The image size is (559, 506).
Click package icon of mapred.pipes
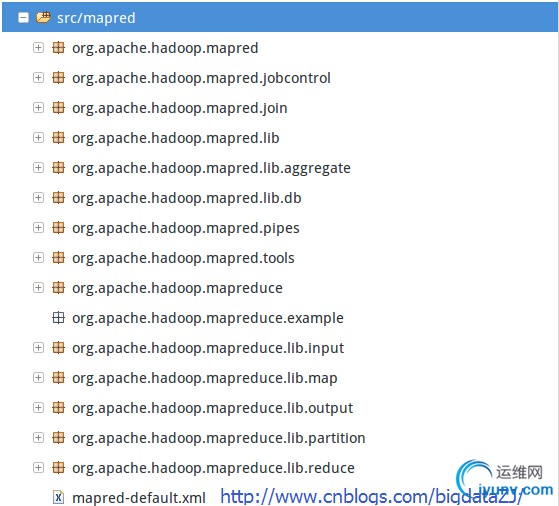coord(58,227)
